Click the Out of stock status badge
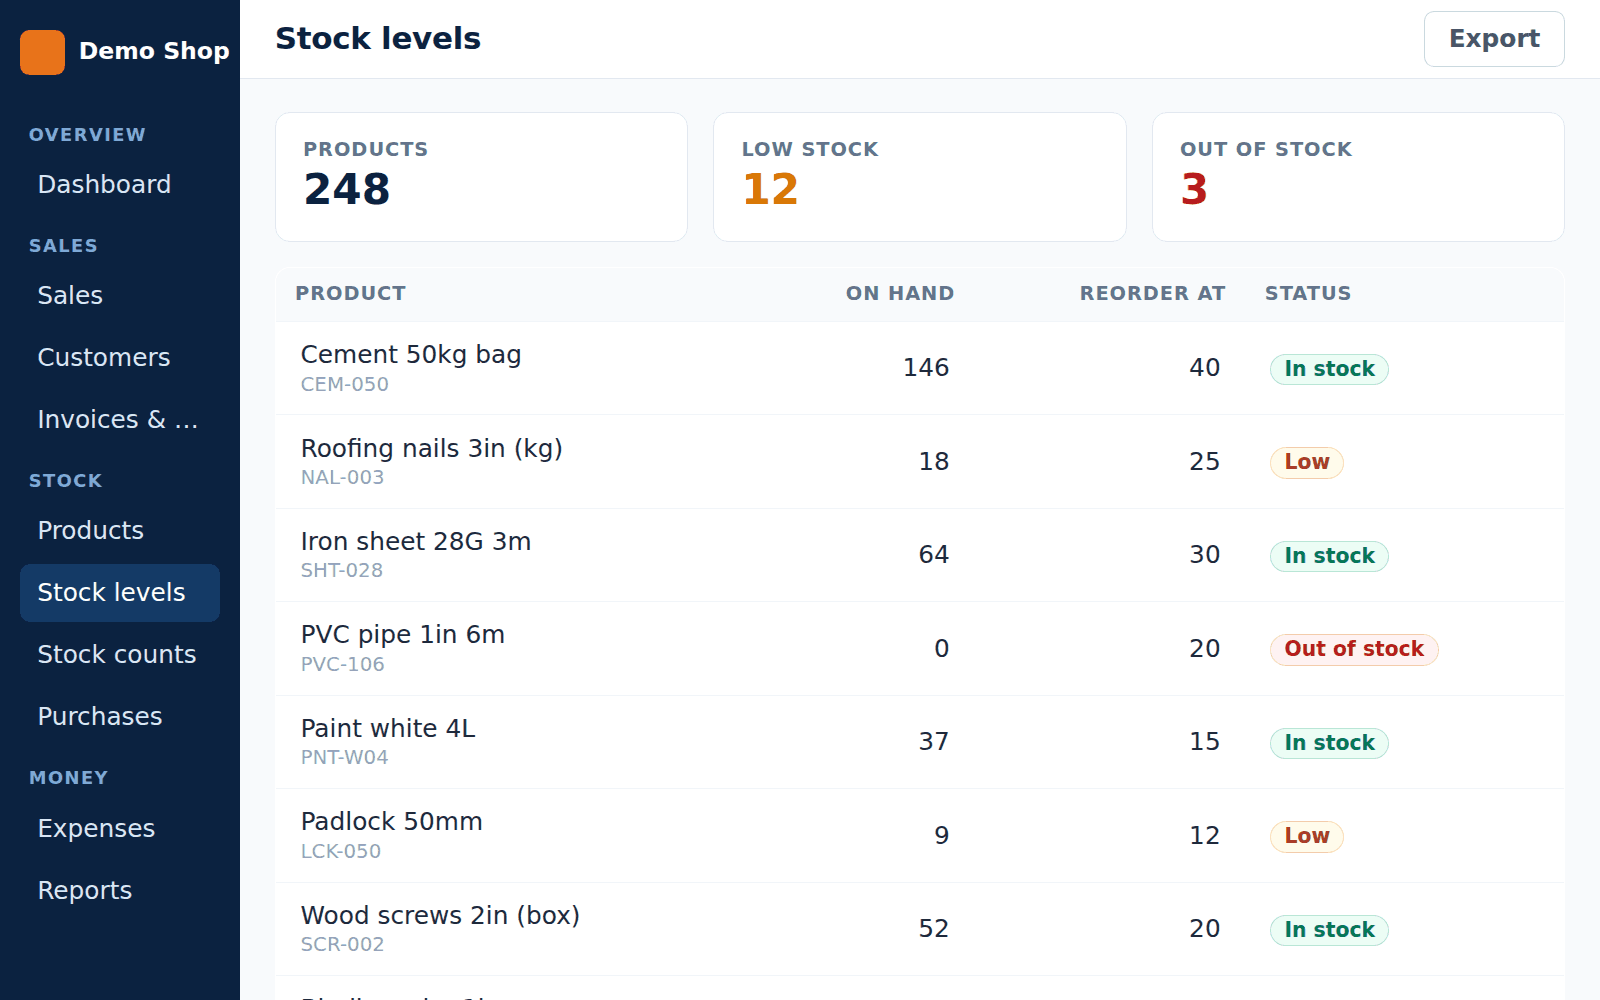 [1354, 649]
